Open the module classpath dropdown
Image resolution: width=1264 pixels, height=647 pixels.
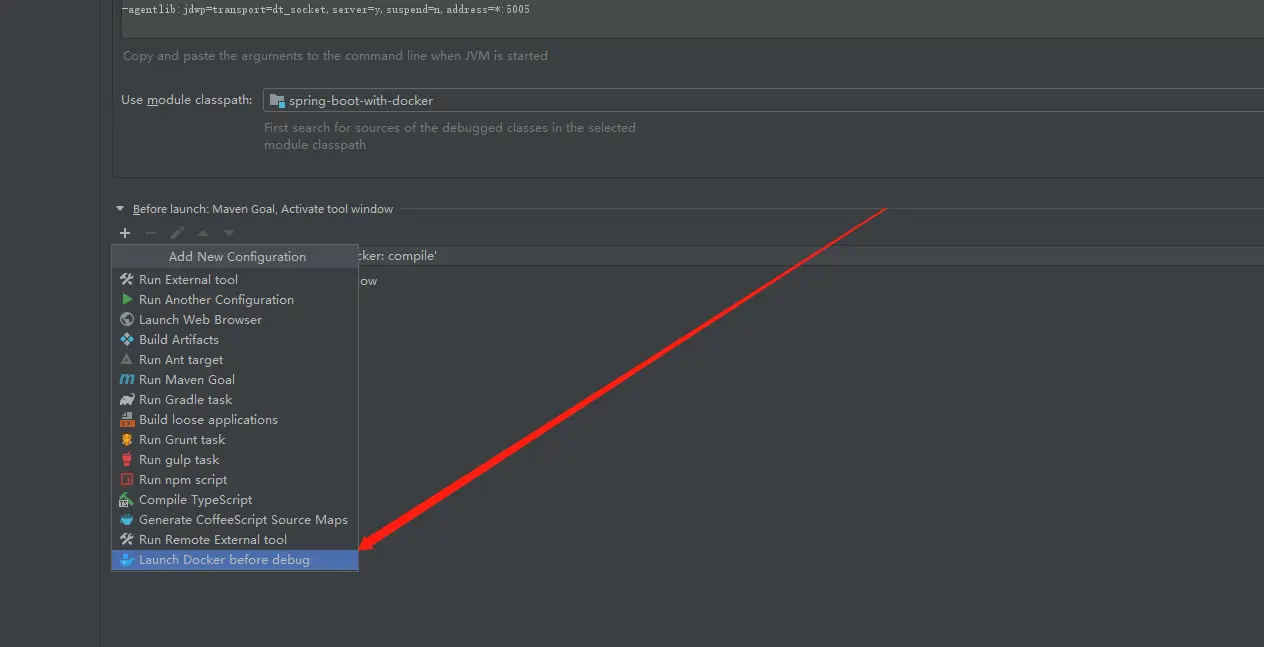click(x=764, y=100)
